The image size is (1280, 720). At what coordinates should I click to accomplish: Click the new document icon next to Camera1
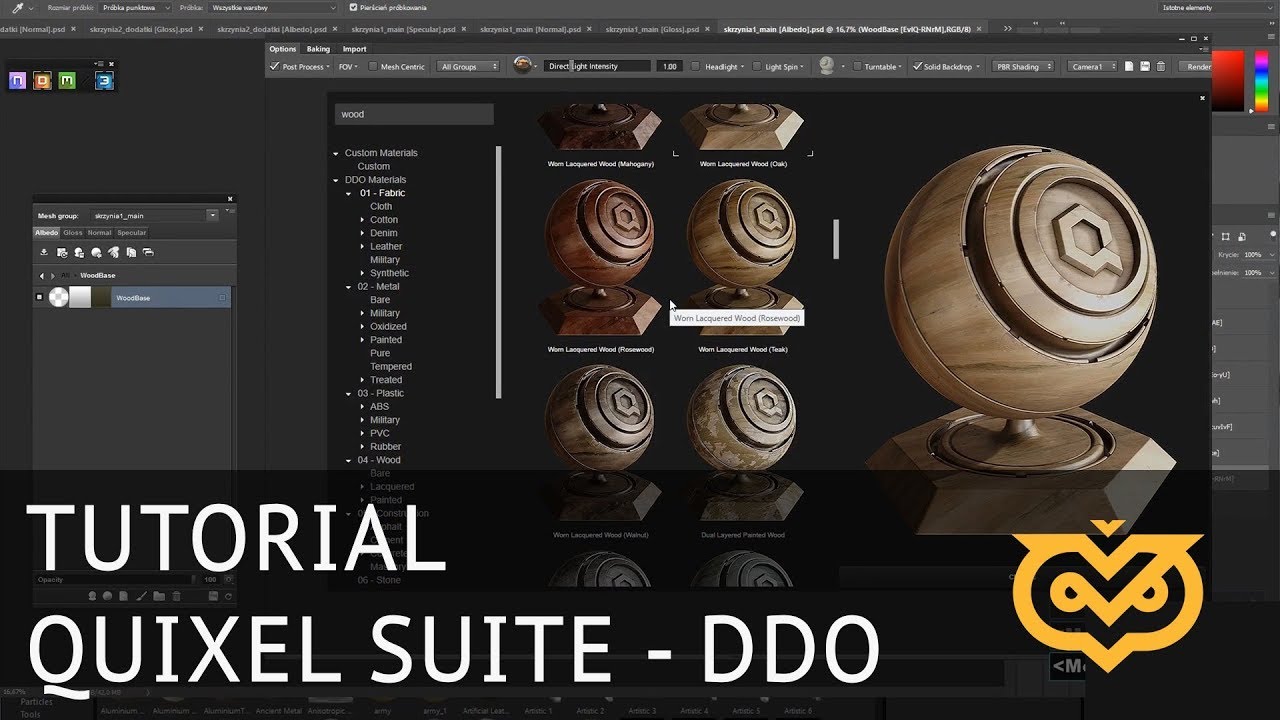coord(1129,66)
